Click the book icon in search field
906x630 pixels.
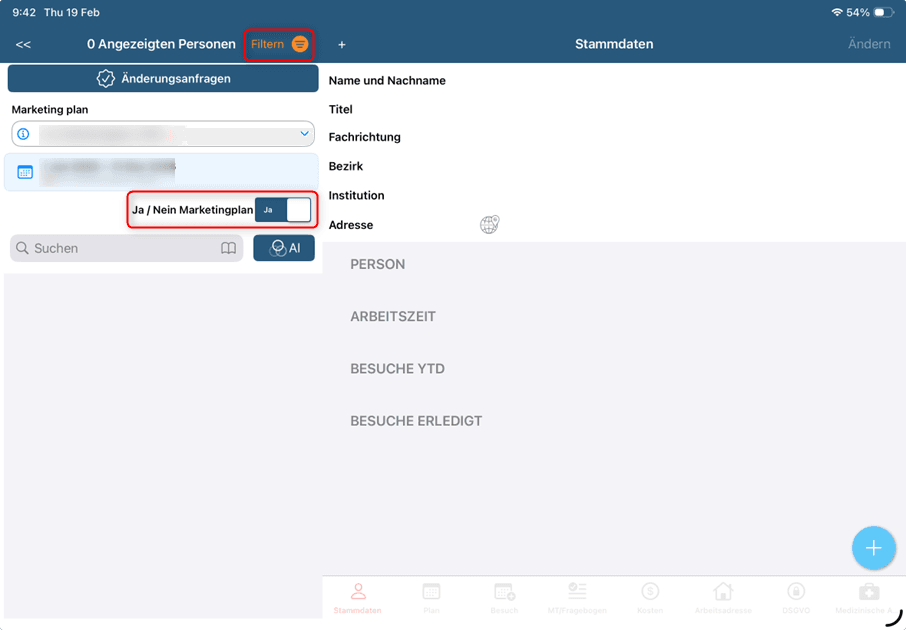coord(229,248)
